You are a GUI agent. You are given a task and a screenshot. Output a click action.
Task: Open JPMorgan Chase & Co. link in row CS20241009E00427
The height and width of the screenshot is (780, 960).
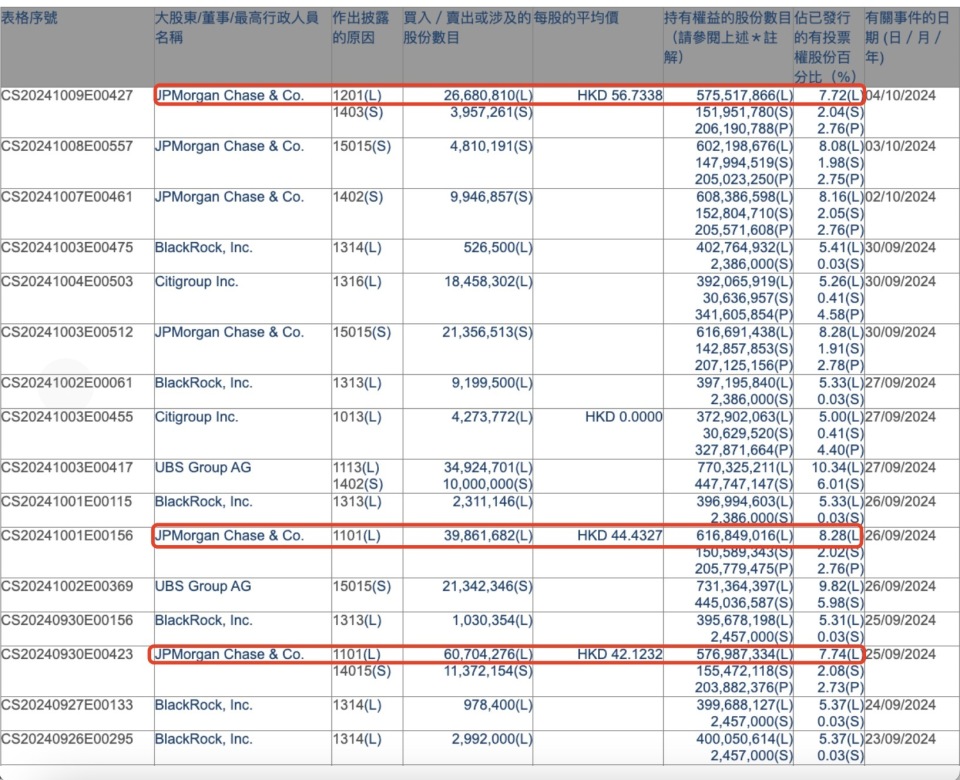pyautogui.click(x=230, y=96)
